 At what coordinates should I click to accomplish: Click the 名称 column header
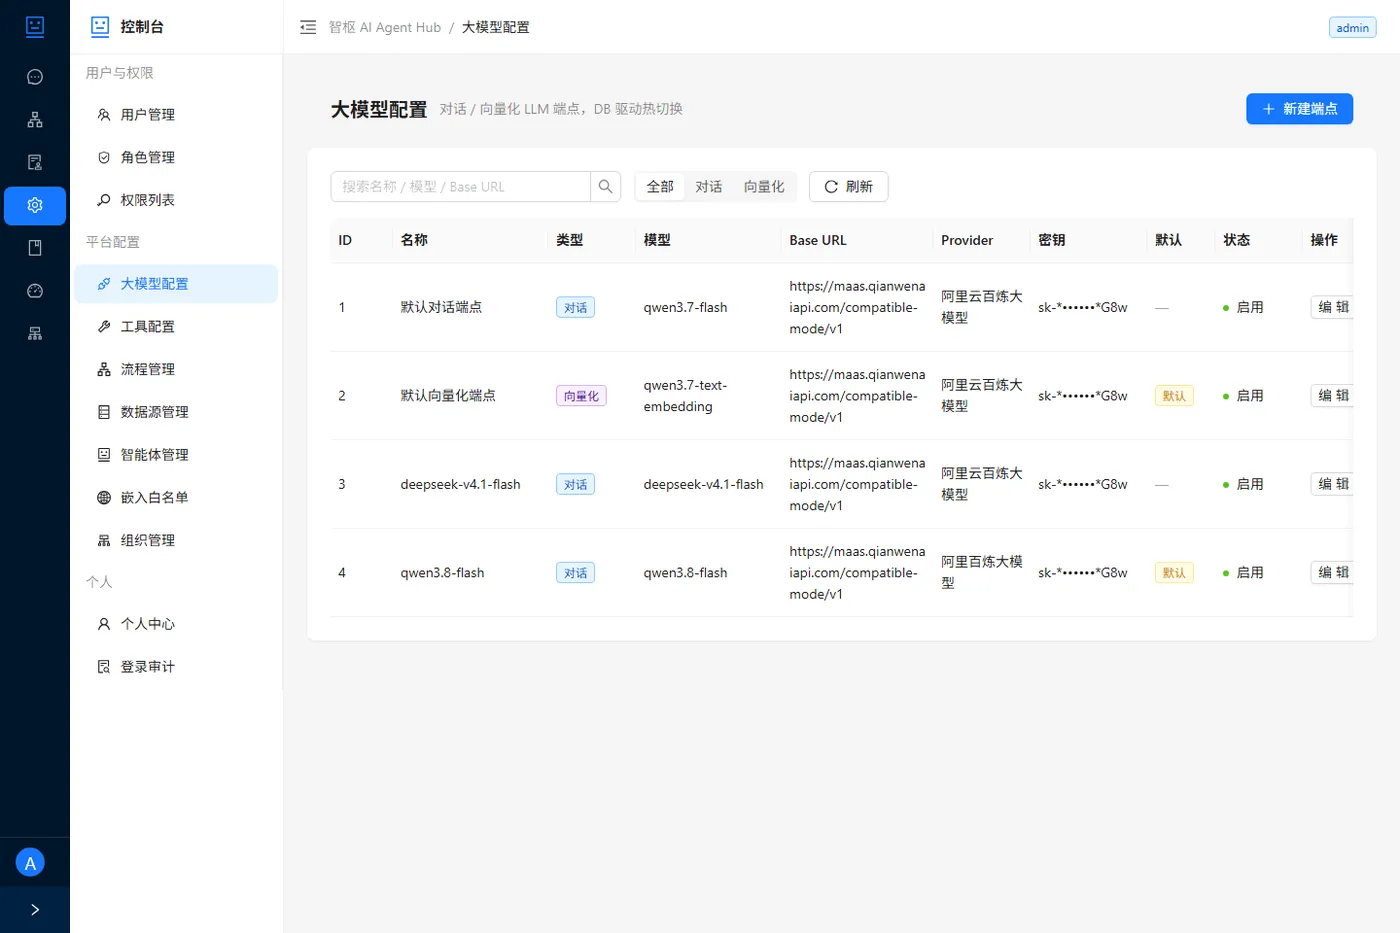[414, 240]
